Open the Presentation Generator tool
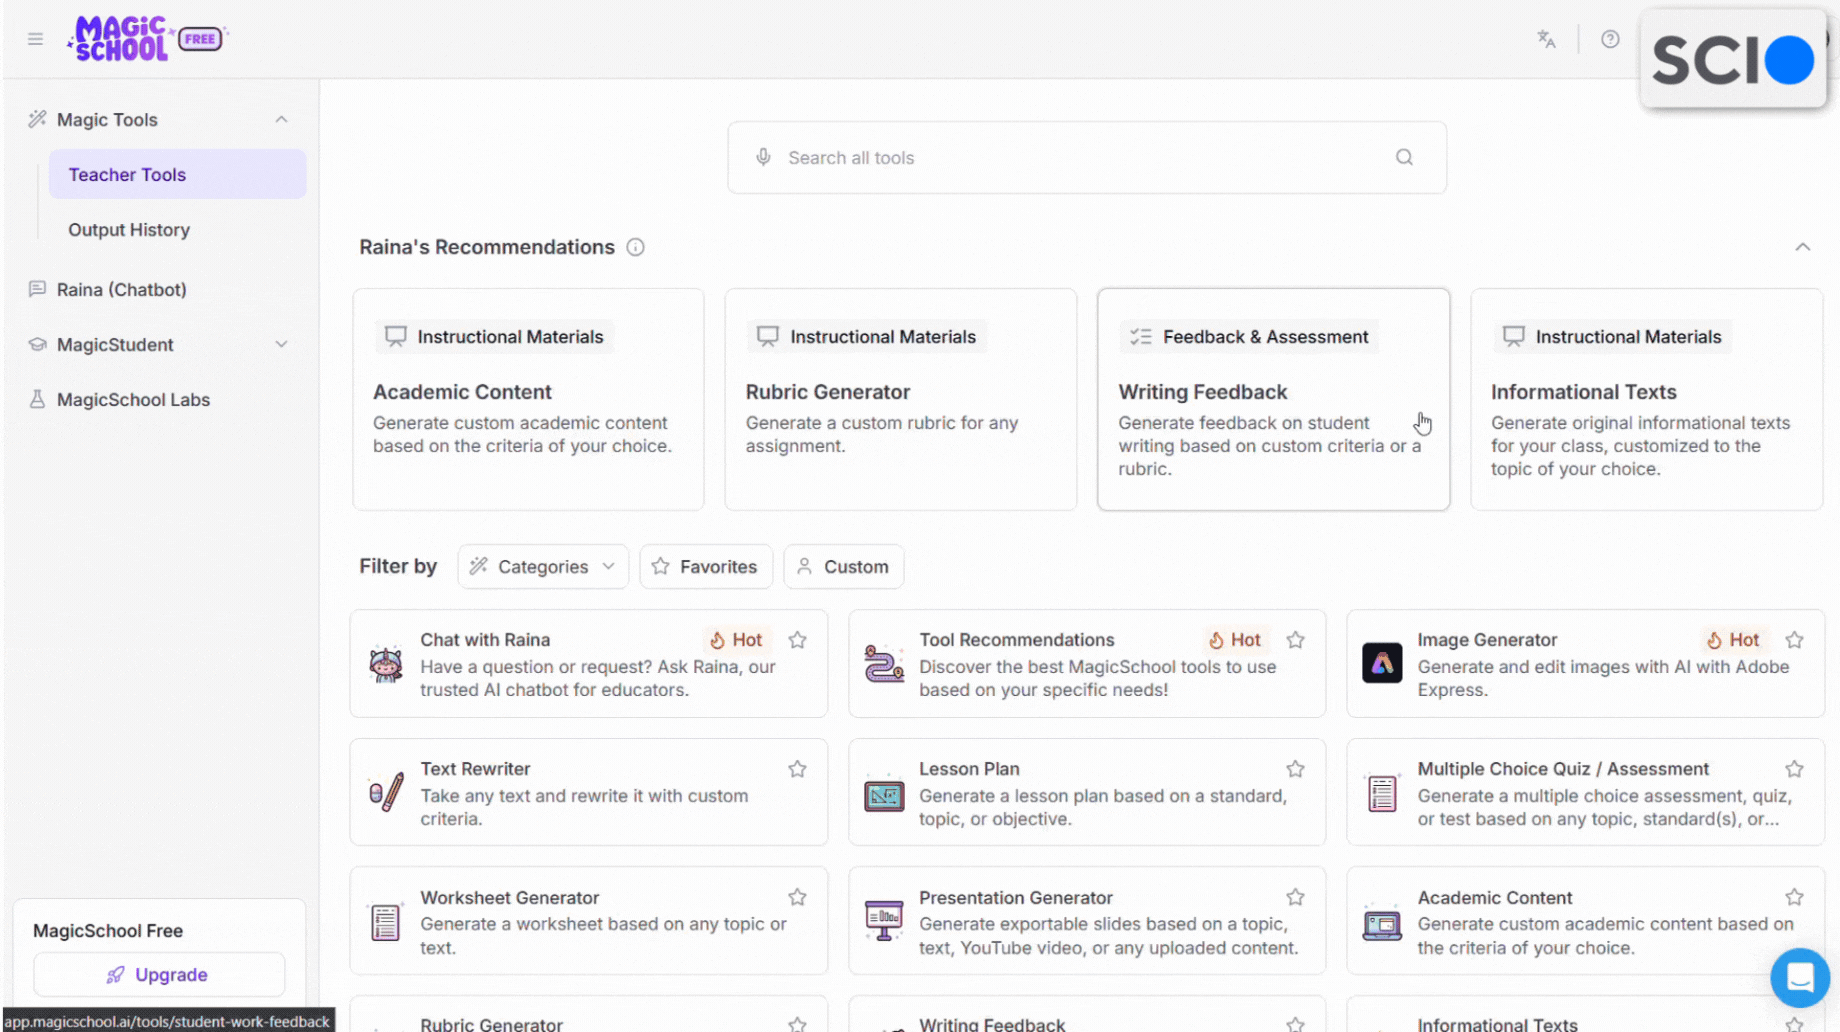 (1087, 921)
